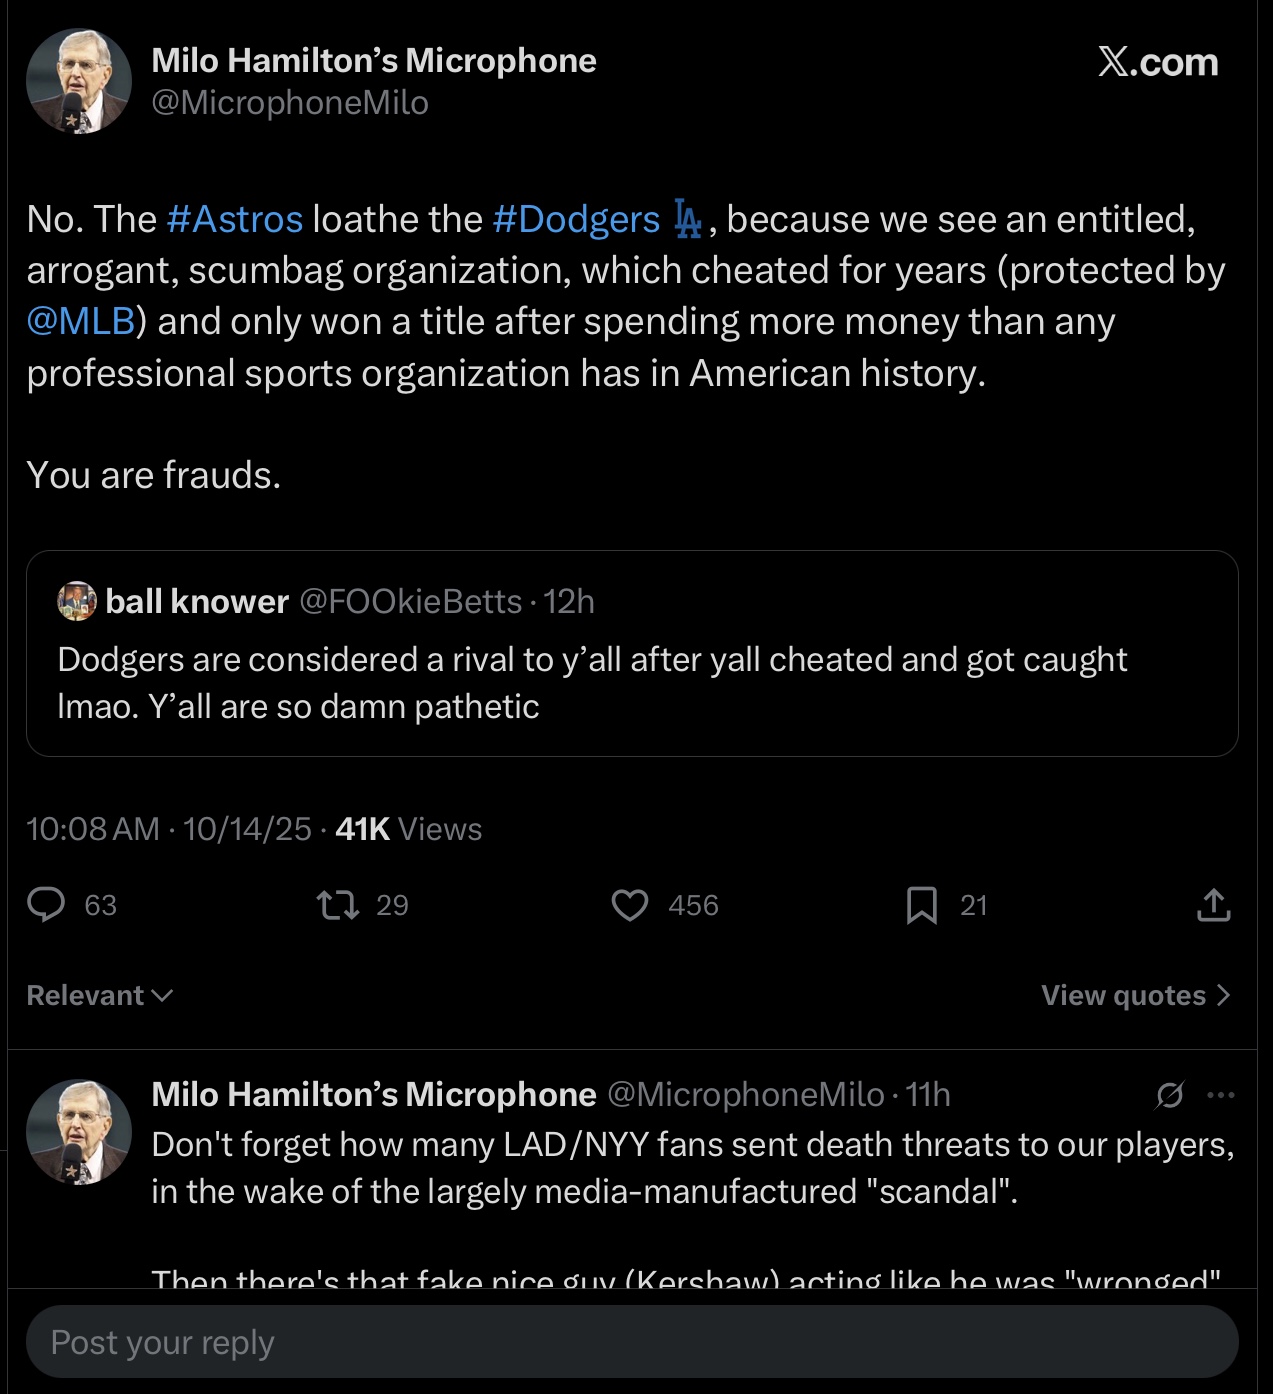Expand the Relevant sort dropdown
Image resolution: width=1273 pixels, height=1394 pixels.
click(x=100, y=995)
